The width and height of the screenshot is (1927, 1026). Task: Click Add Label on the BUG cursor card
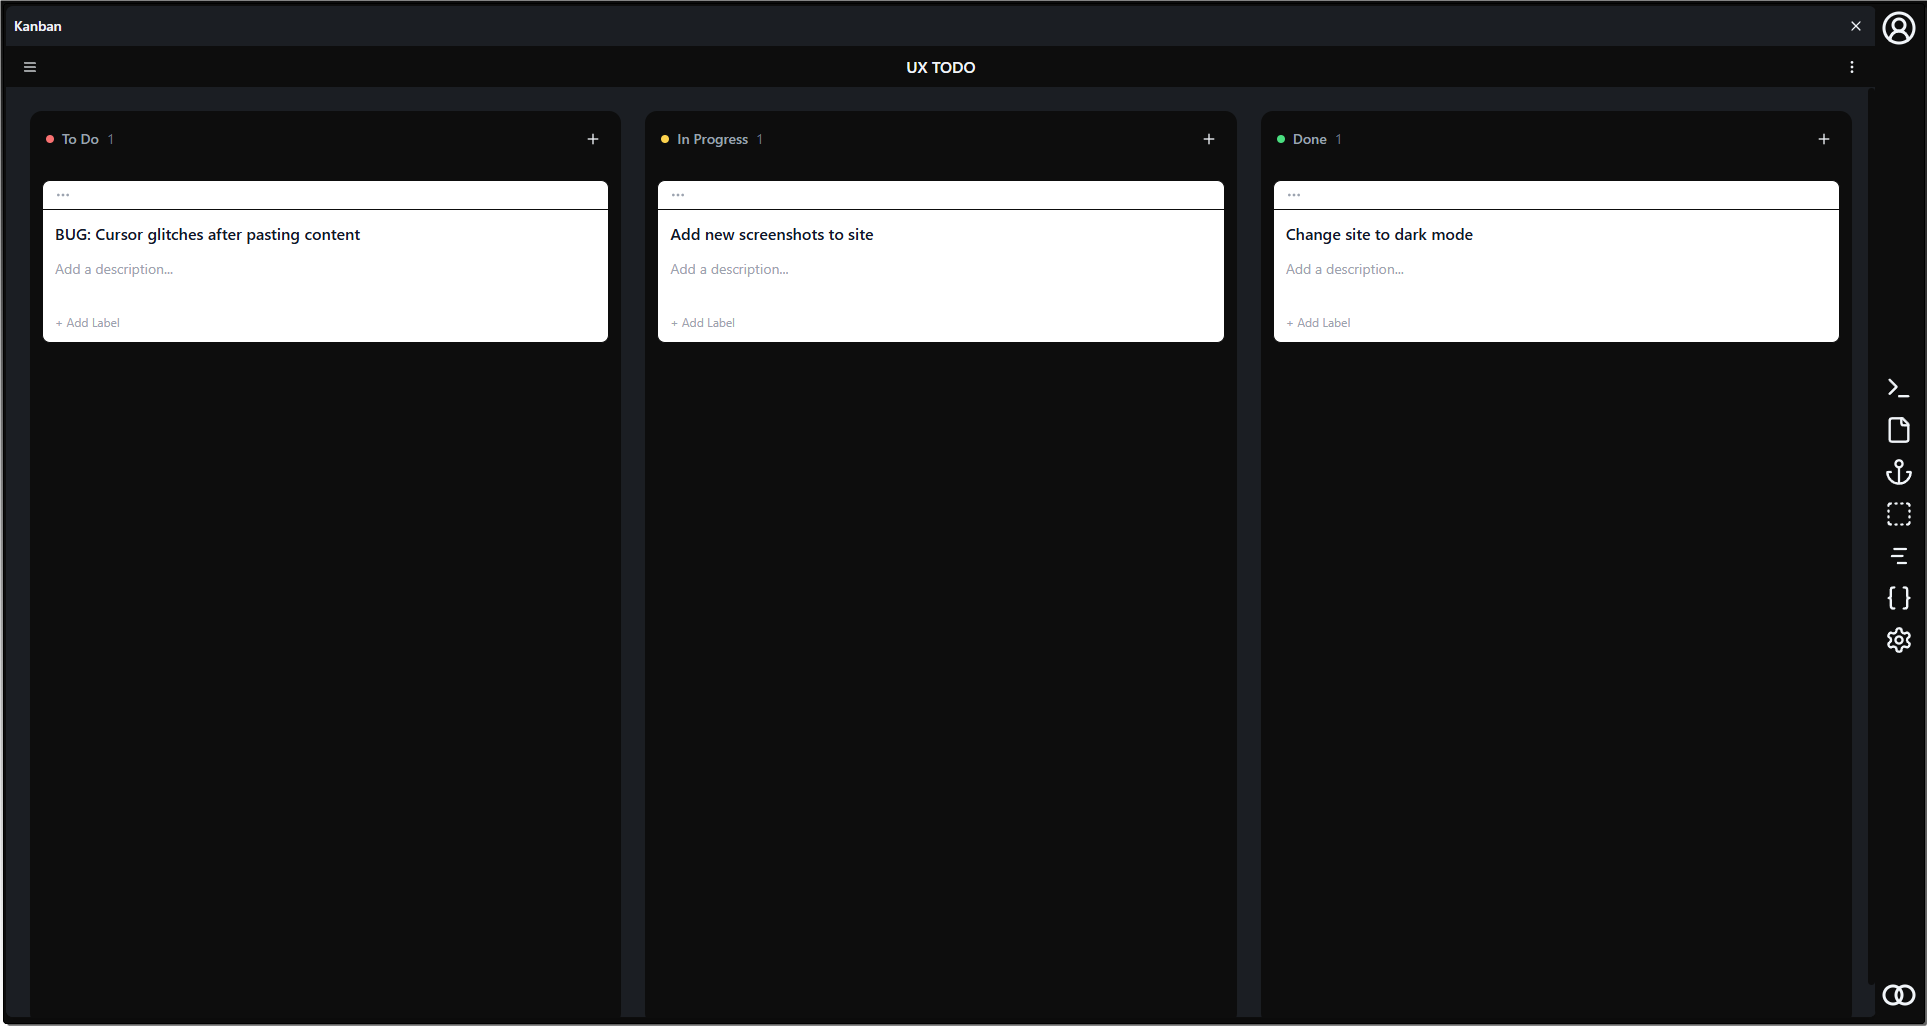pyautogui.click(x=87, y=322)
